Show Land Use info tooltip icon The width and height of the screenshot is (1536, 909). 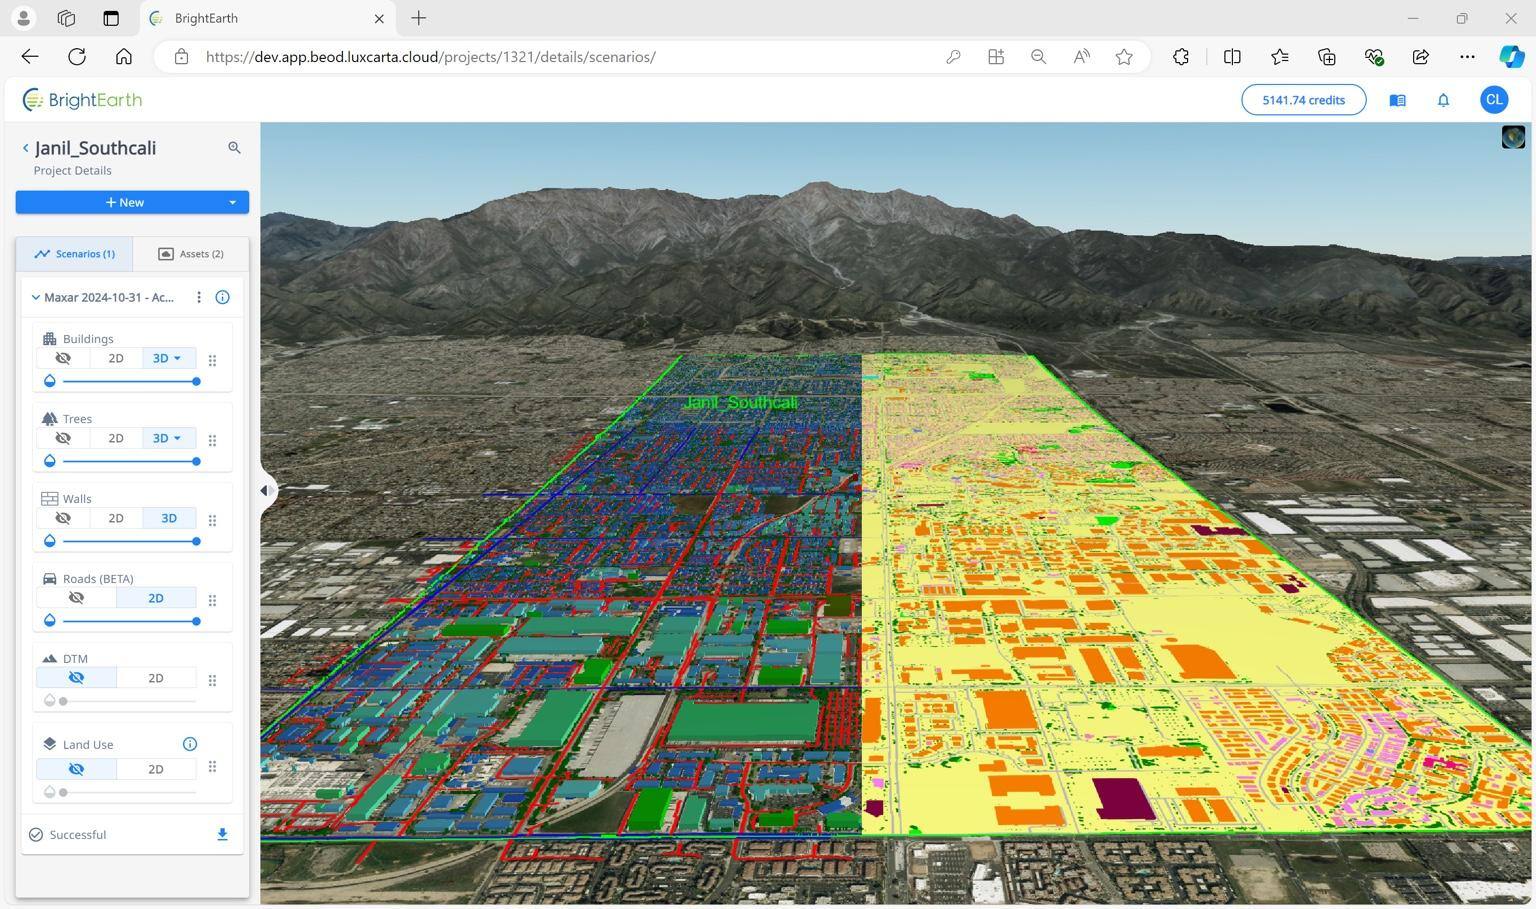pyautogui.click(x=190, y=744)
